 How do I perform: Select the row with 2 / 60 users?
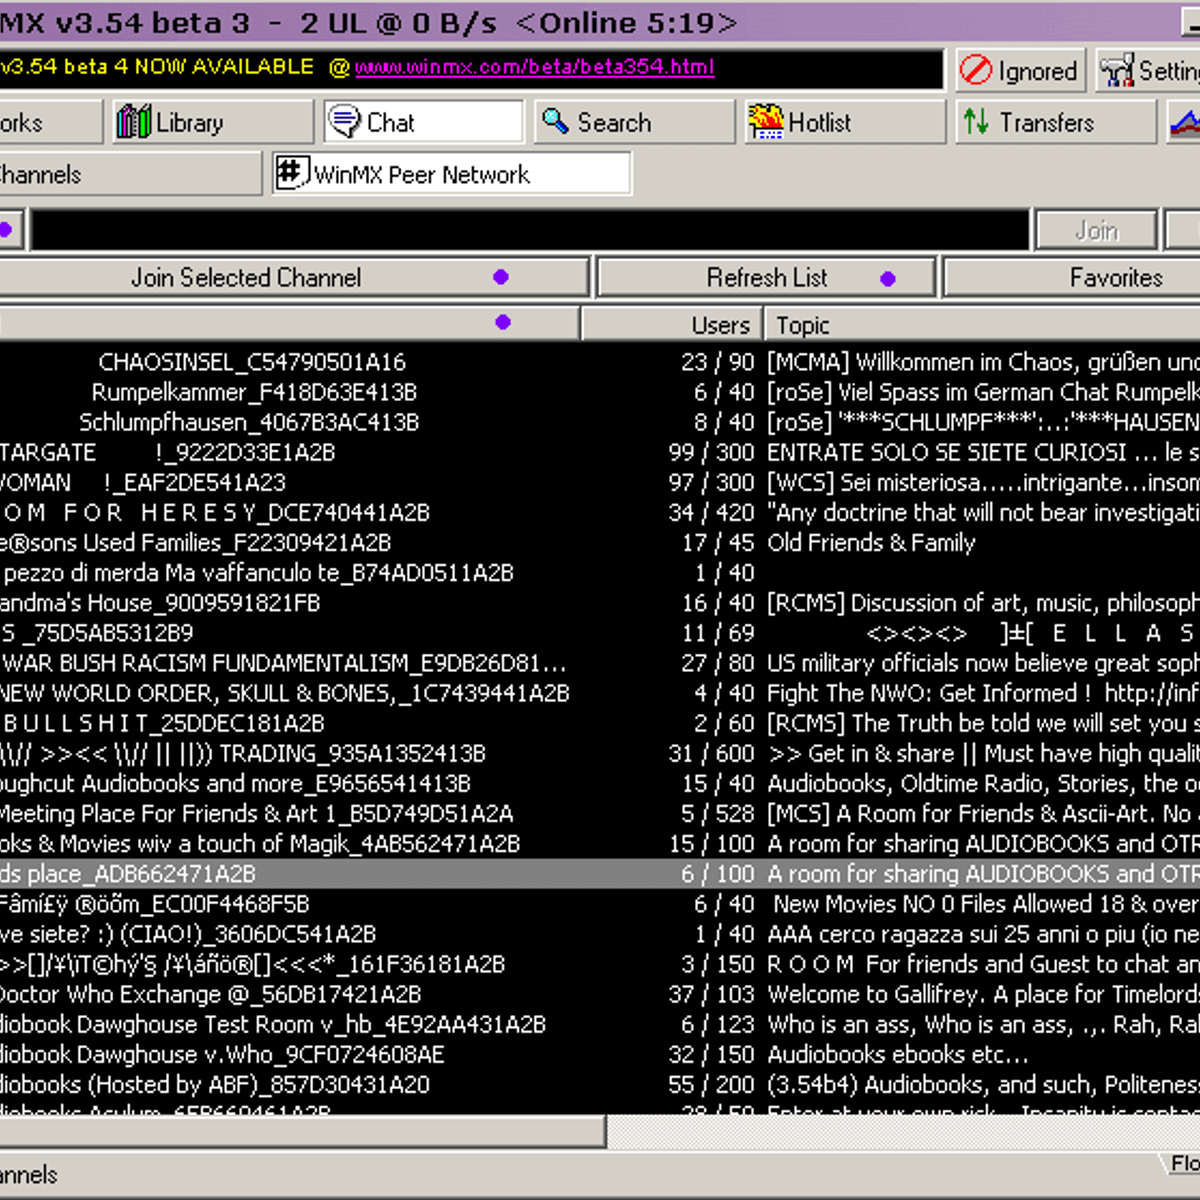[x=600, y=723]
